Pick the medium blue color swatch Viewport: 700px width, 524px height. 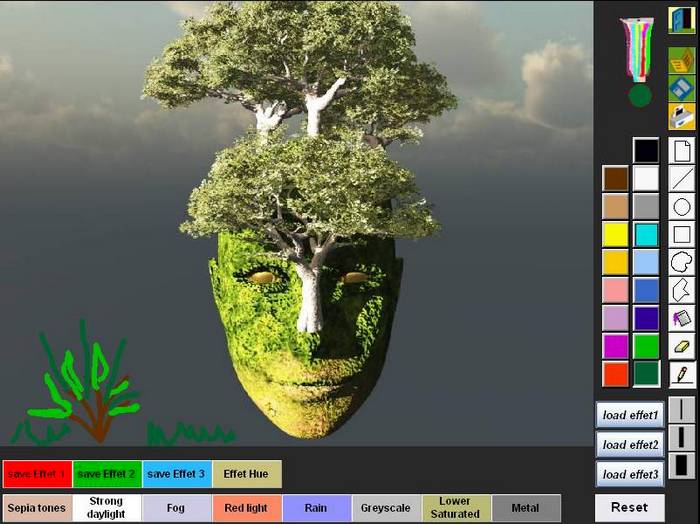click(646, 290)
